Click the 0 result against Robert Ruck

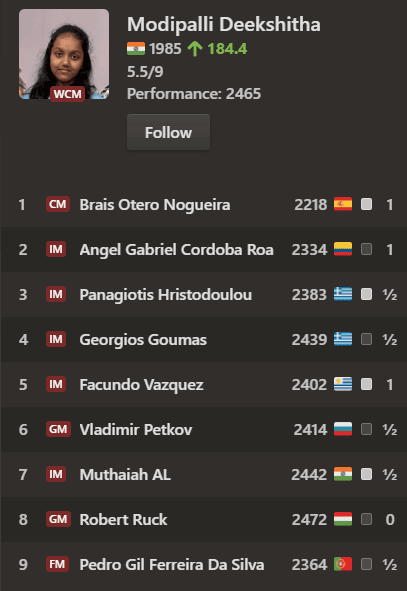390,519
